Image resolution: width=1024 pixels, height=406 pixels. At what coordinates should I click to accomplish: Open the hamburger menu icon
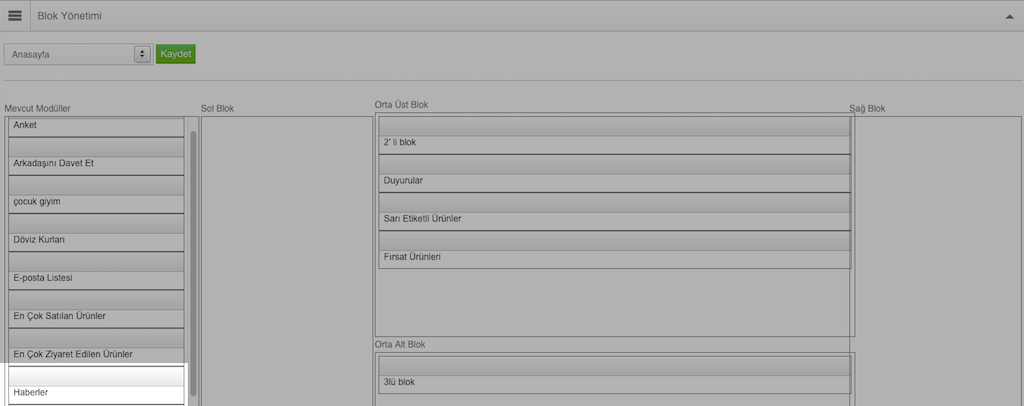tap(15, 16)
